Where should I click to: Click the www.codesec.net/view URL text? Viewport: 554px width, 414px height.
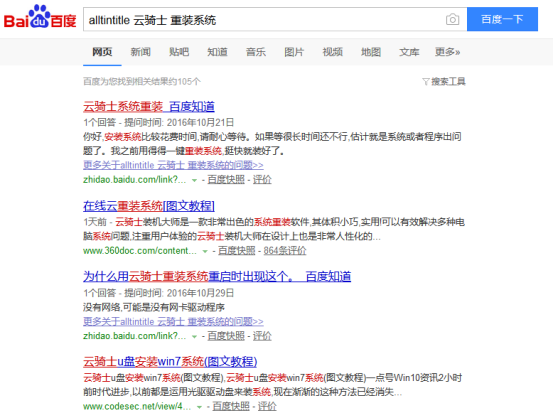pos(137,407)
